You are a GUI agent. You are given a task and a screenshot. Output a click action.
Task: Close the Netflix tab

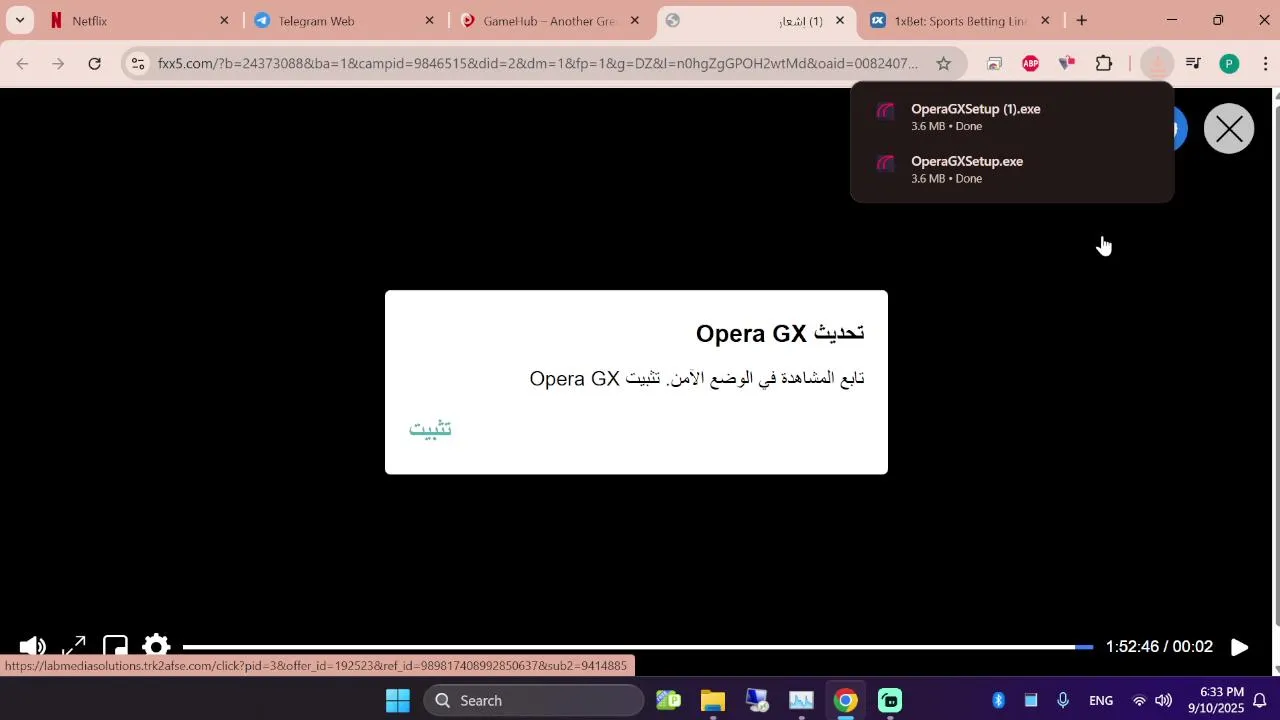tap(224, 20)
